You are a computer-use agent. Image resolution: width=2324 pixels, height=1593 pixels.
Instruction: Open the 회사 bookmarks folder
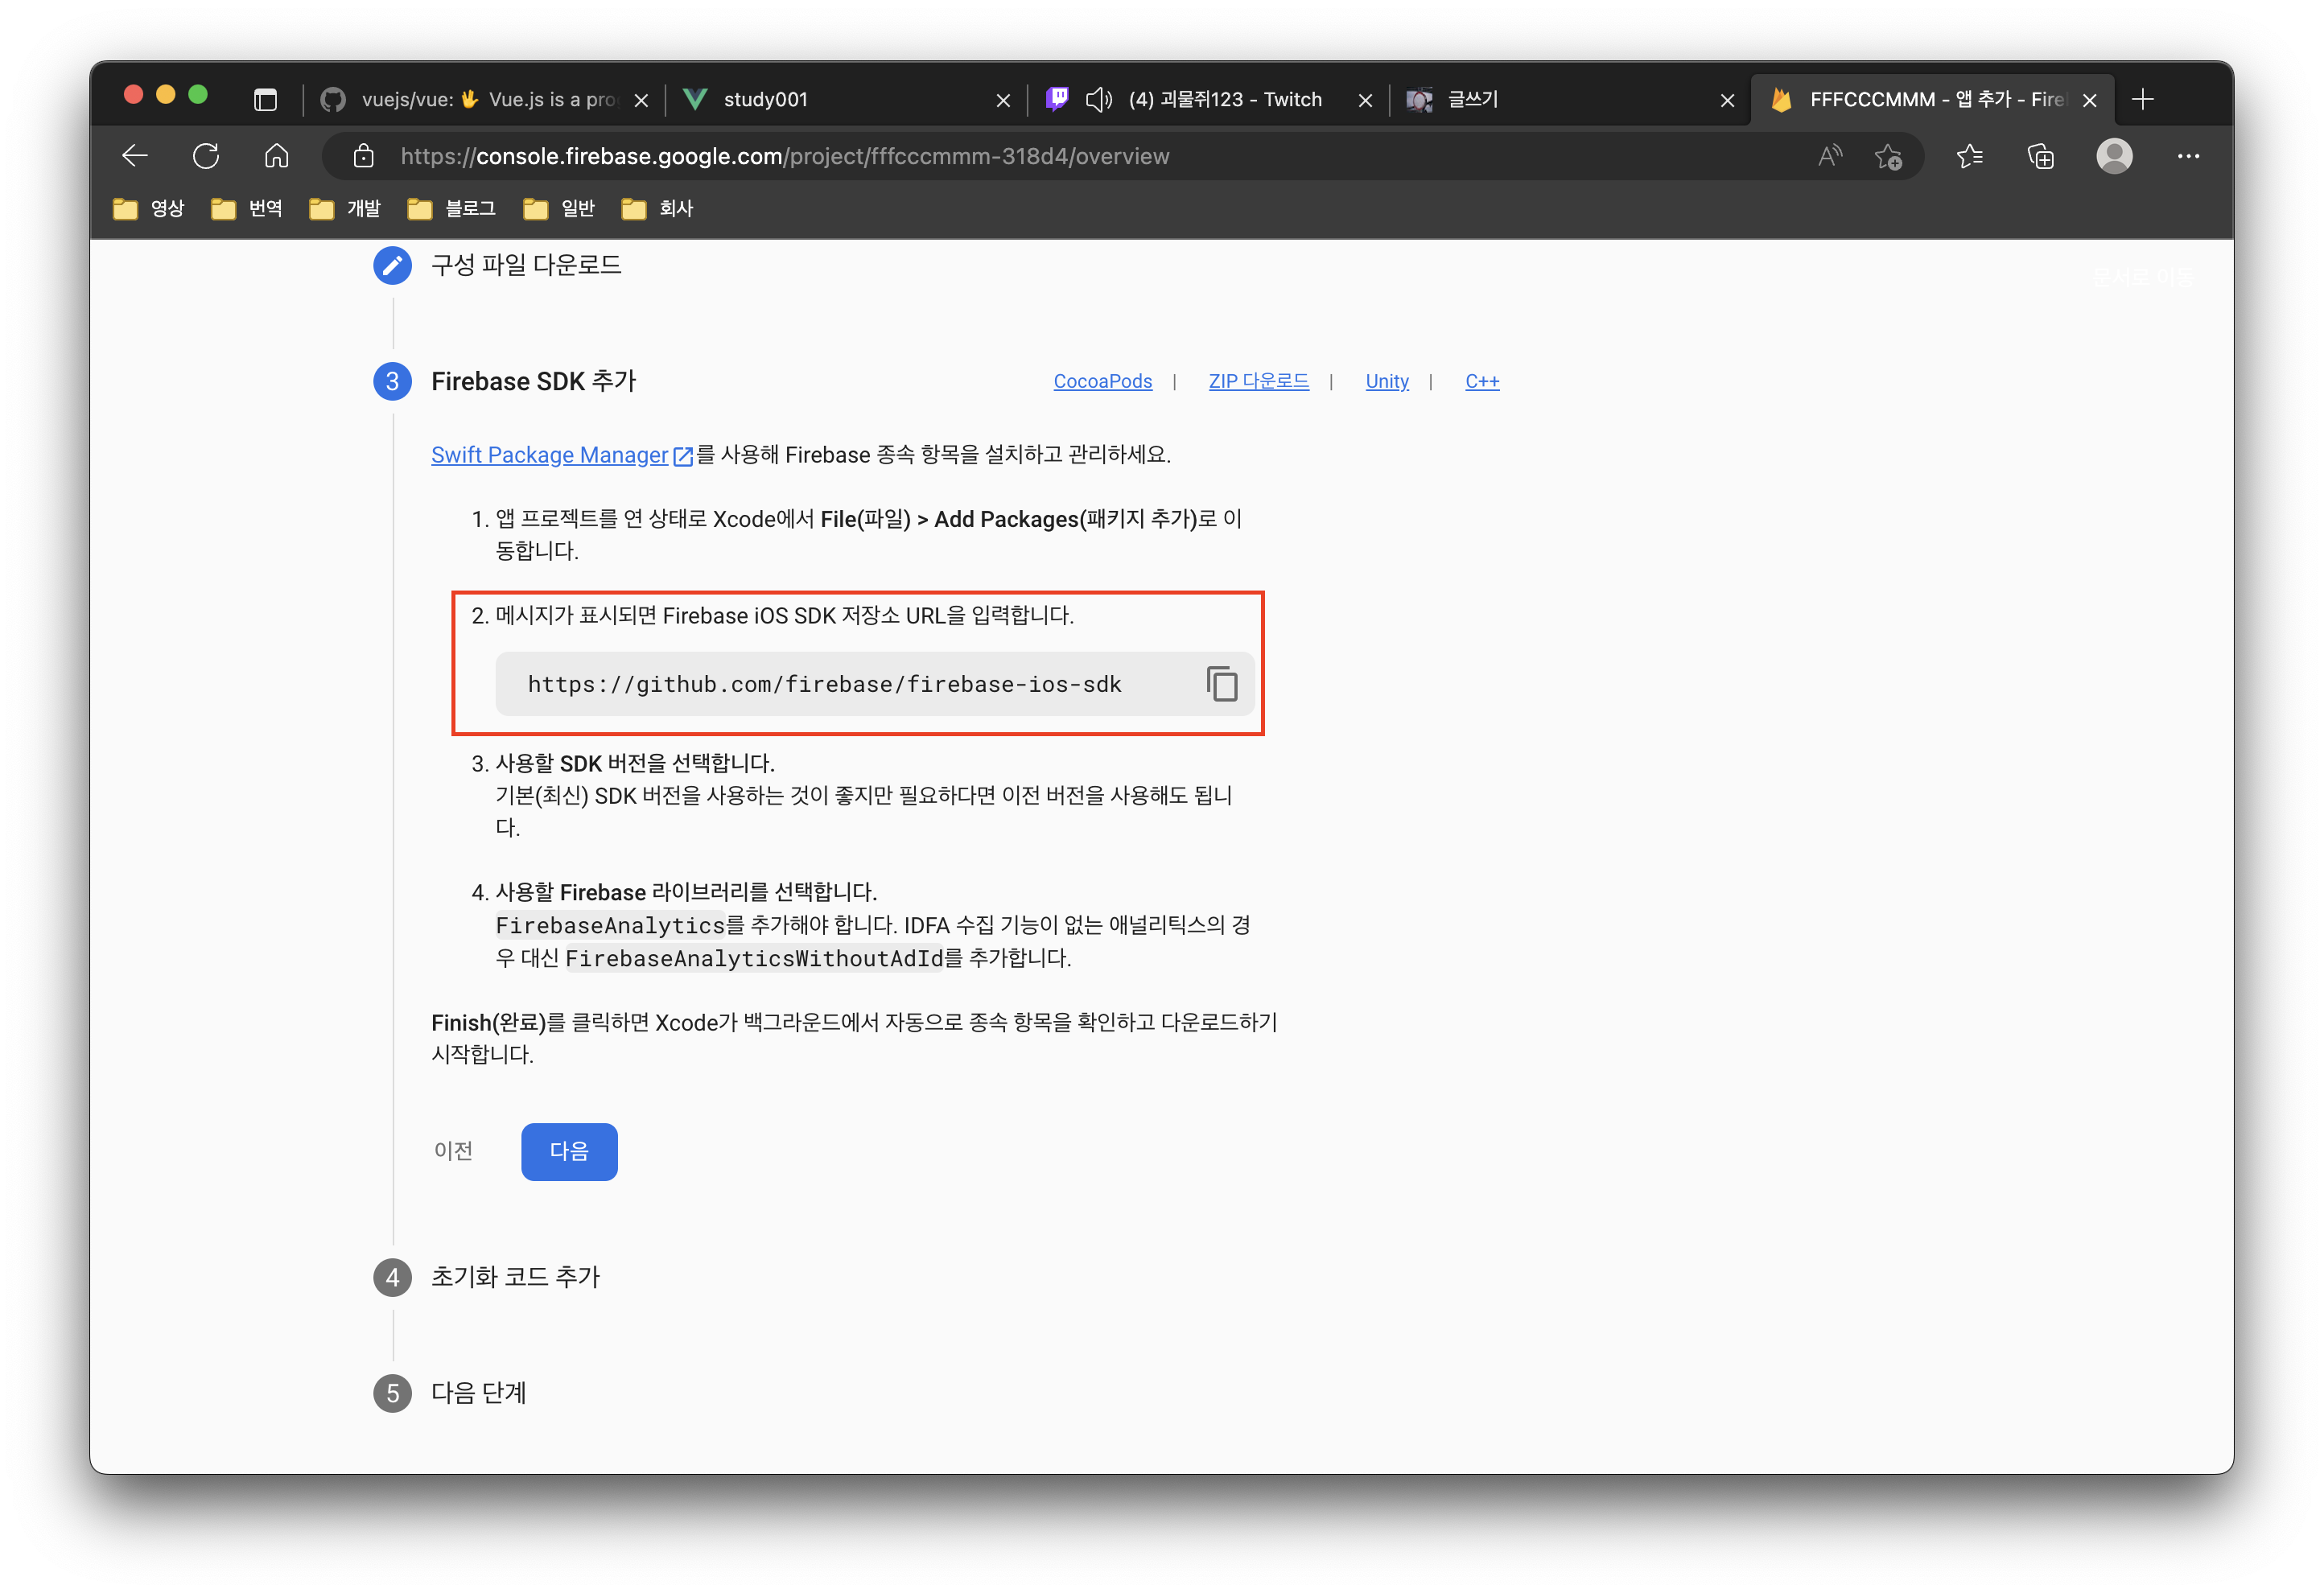click(656, 208)
